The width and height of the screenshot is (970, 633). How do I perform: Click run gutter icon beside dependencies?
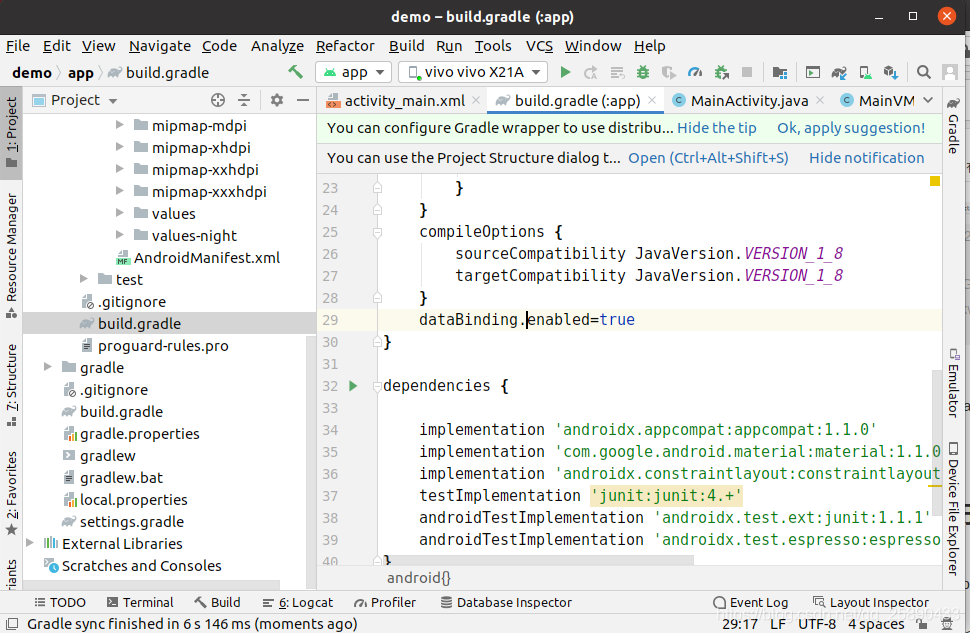pyautogui.click(x=353, y=386)
